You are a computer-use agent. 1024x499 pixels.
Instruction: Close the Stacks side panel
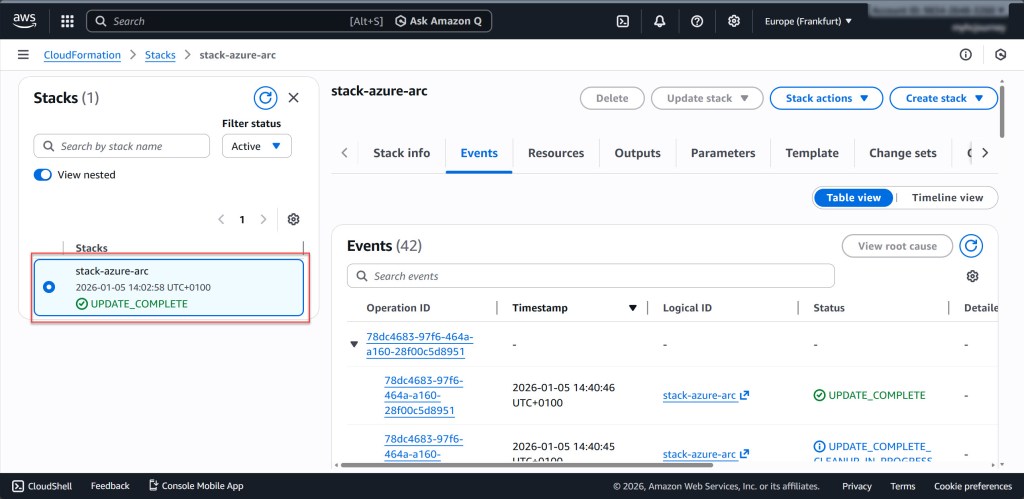(293, 98)
